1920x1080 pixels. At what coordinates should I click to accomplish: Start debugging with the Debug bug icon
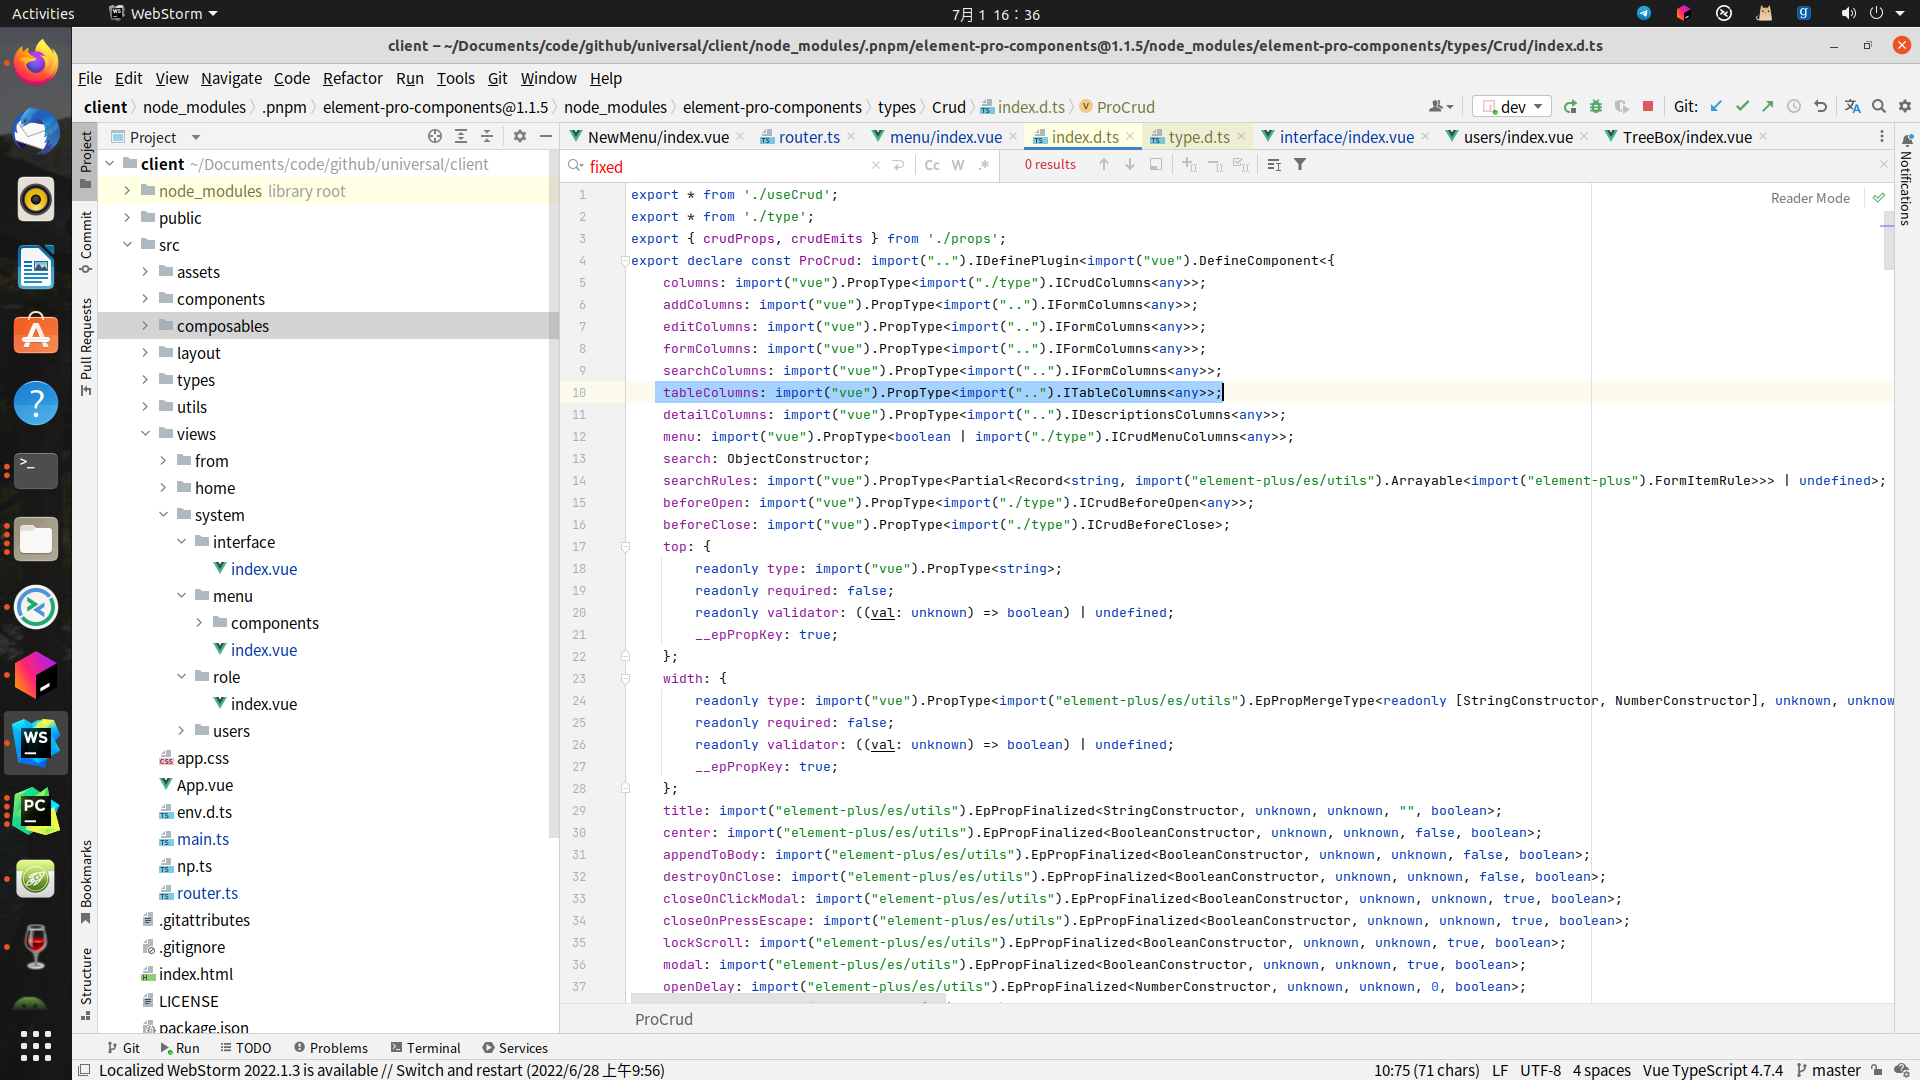point(1596,106)
